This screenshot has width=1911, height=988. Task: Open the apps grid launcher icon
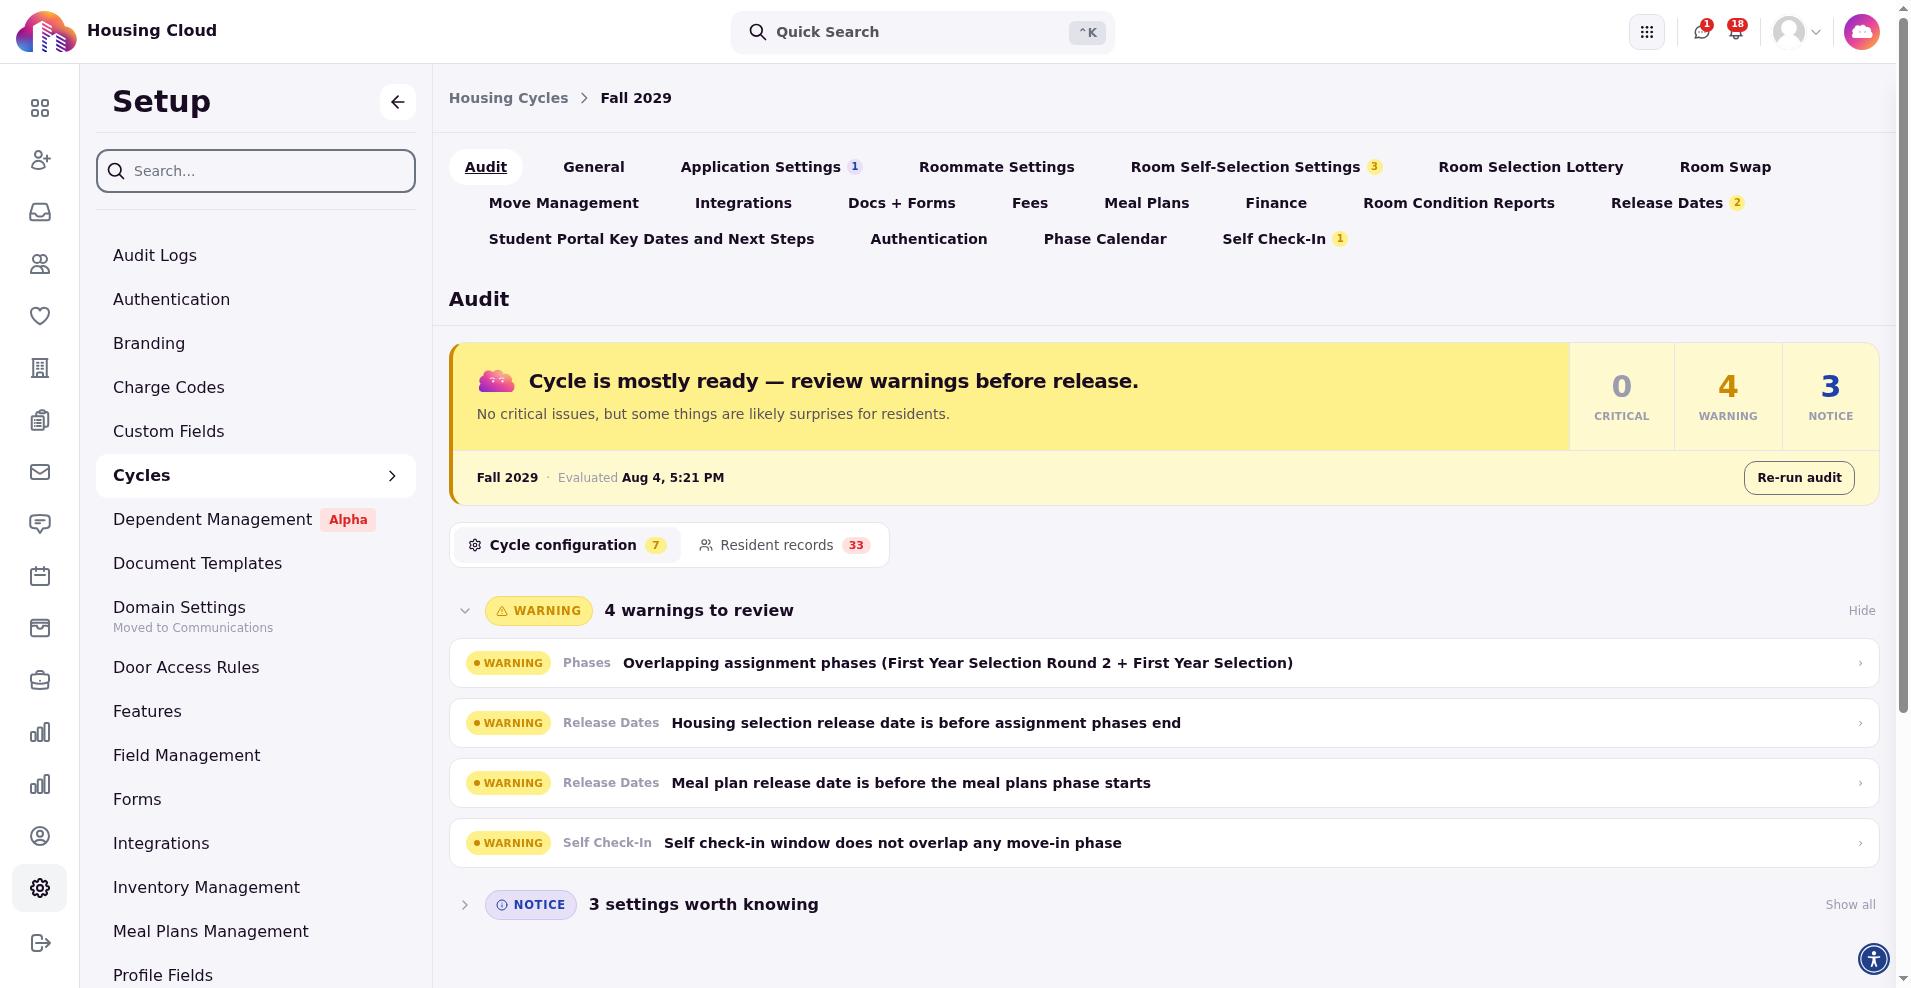coord(1647,32)
